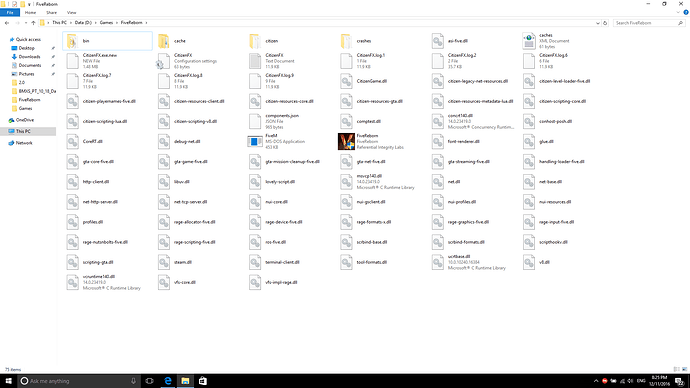Go up one folder level

(33, 23)
